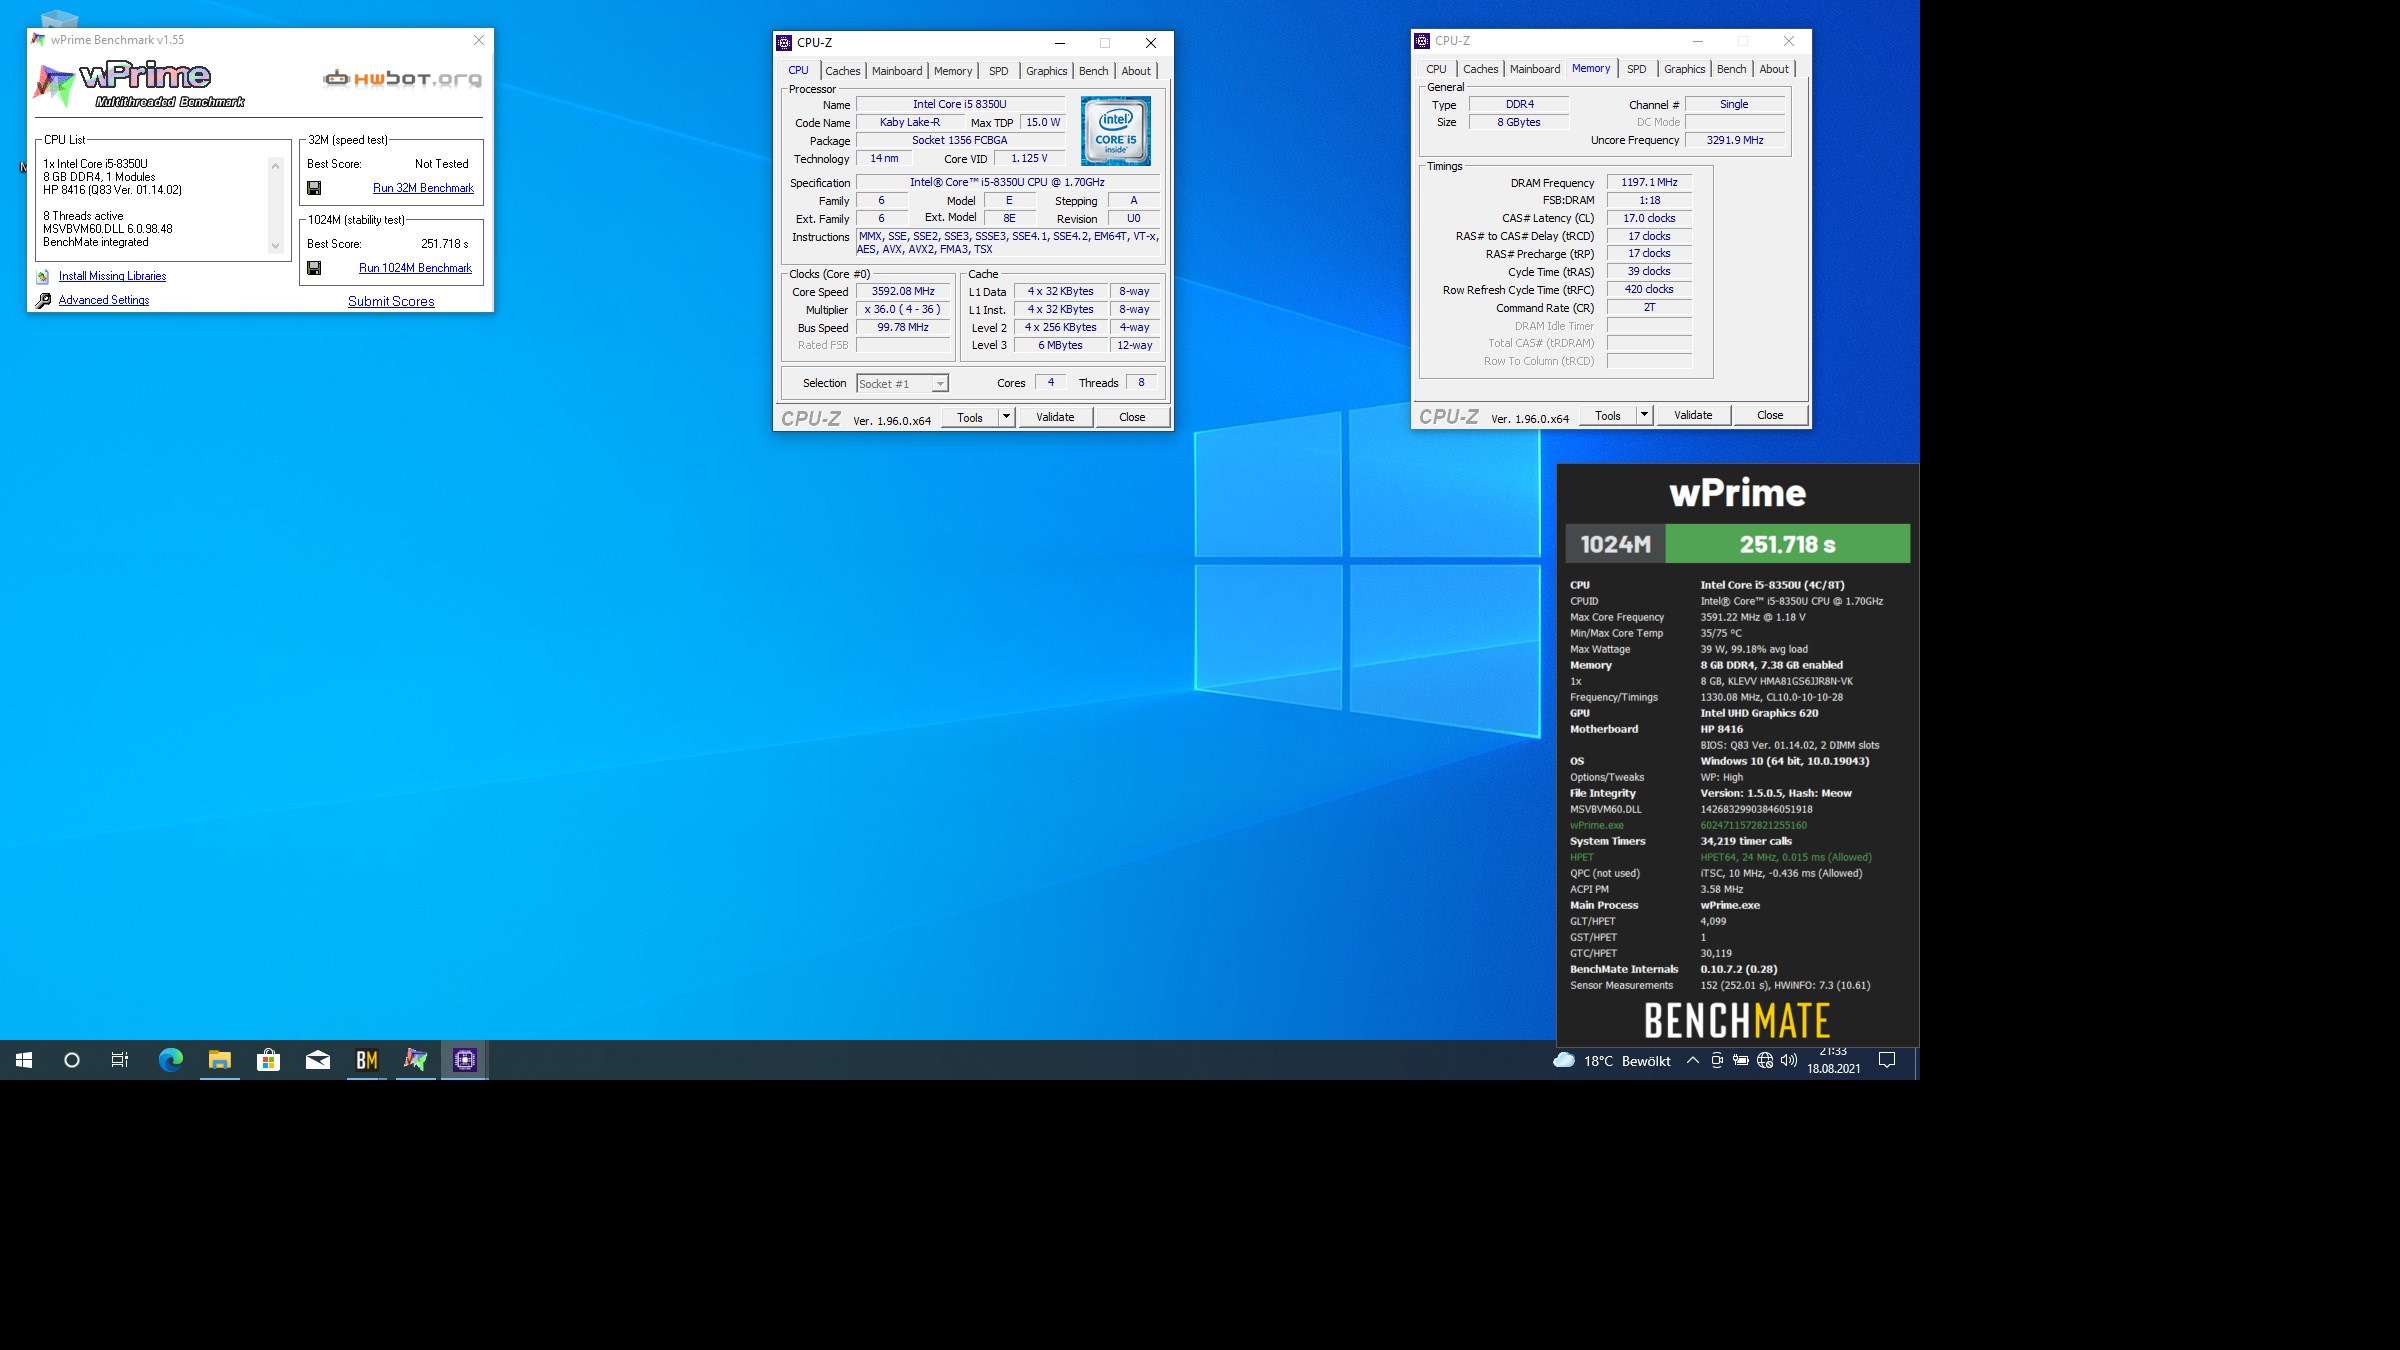Viewport: 2400px width, 1350px height.
Task: Open the Mainboard tab in the right CPU-Z
Action: (1535, 69)
